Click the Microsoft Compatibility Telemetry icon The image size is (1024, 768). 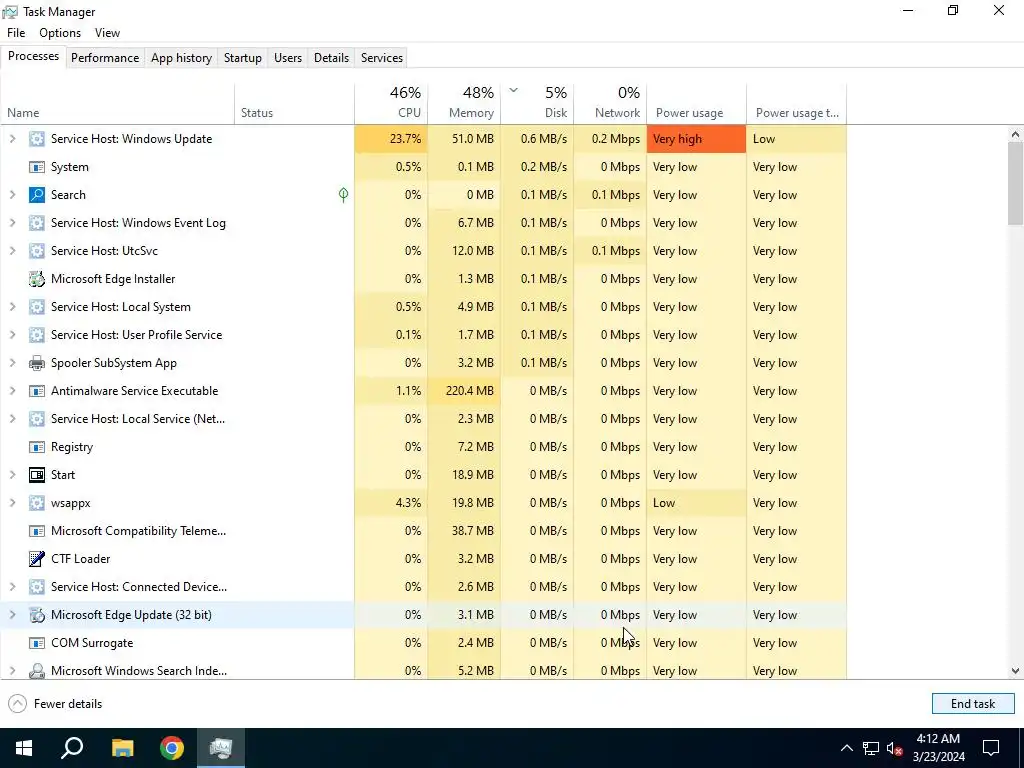click(x=37, y=531)
